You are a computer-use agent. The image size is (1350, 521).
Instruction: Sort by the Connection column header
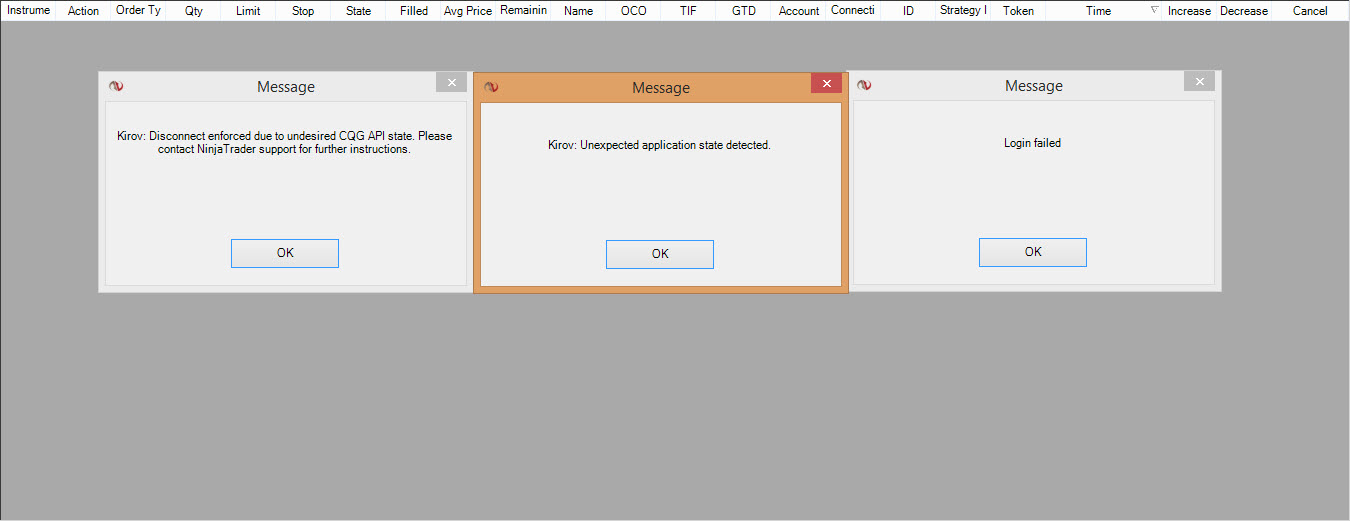[x=853, y=11]
